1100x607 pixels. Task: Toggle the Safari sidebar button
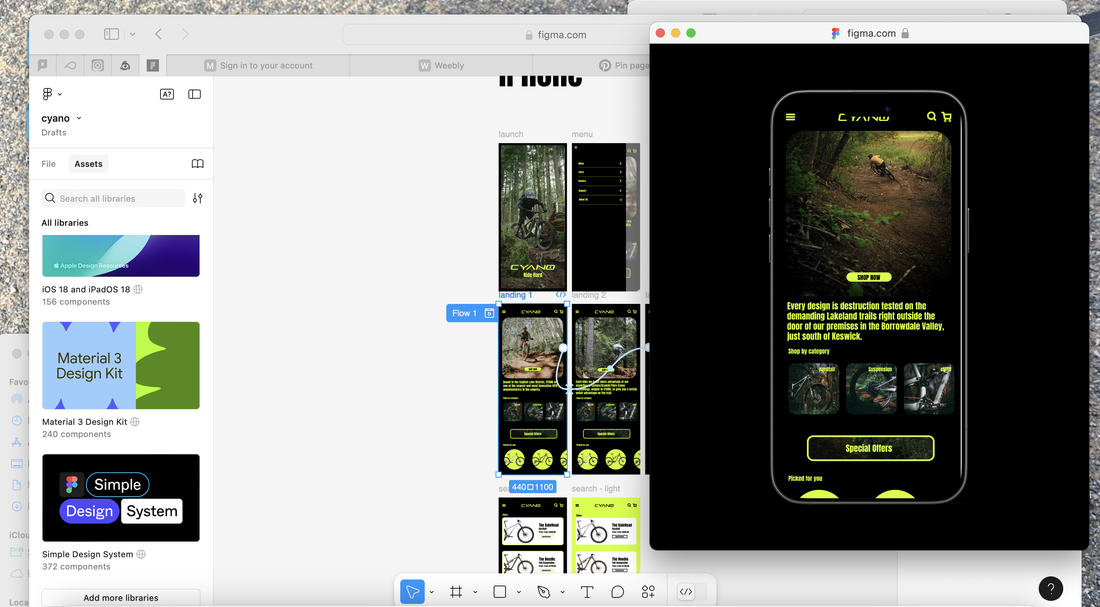[112, 34]
